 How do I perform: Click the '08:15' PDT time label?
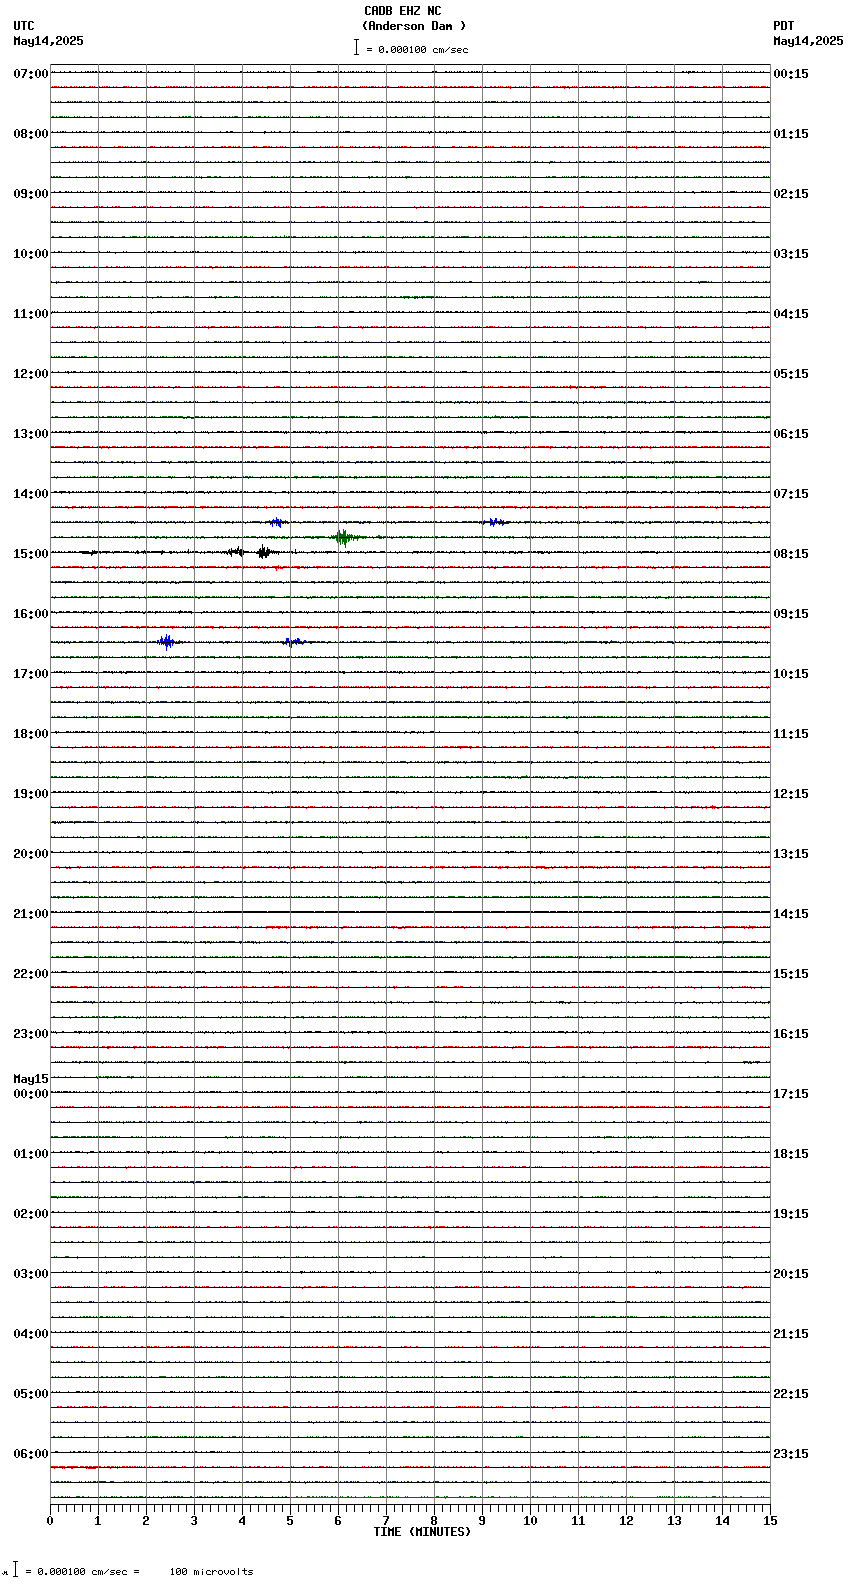pos(791,554)
